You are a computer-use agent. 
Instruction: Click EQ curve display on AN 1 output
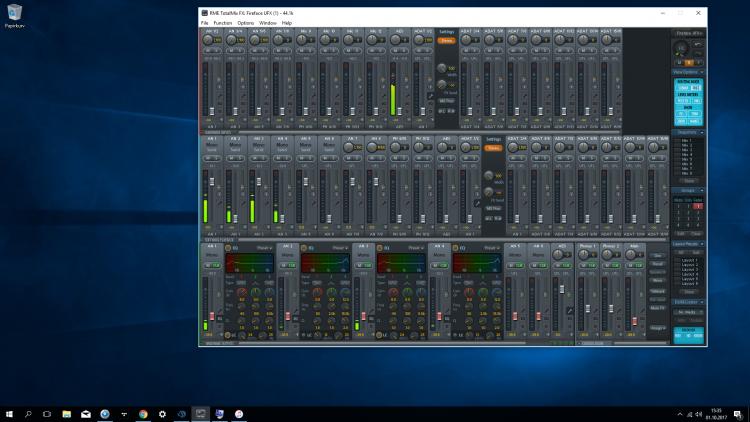[x=249, y=263]
